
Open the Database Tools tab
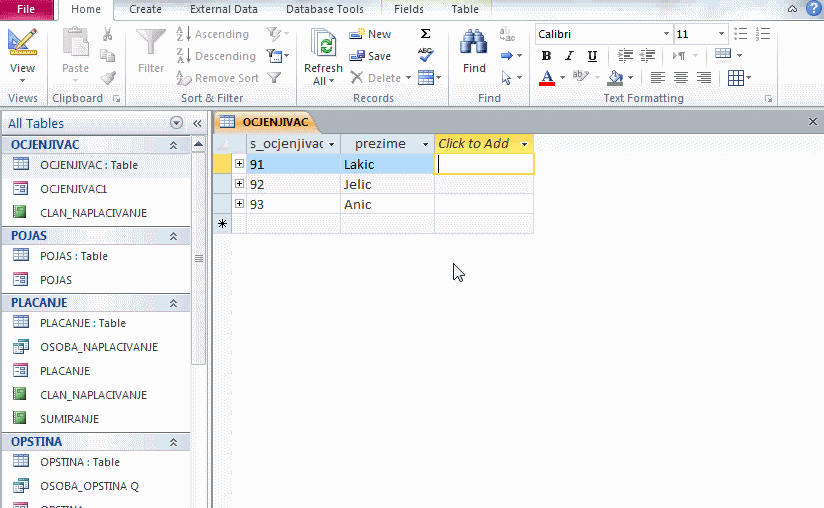(x=324, y=9)
